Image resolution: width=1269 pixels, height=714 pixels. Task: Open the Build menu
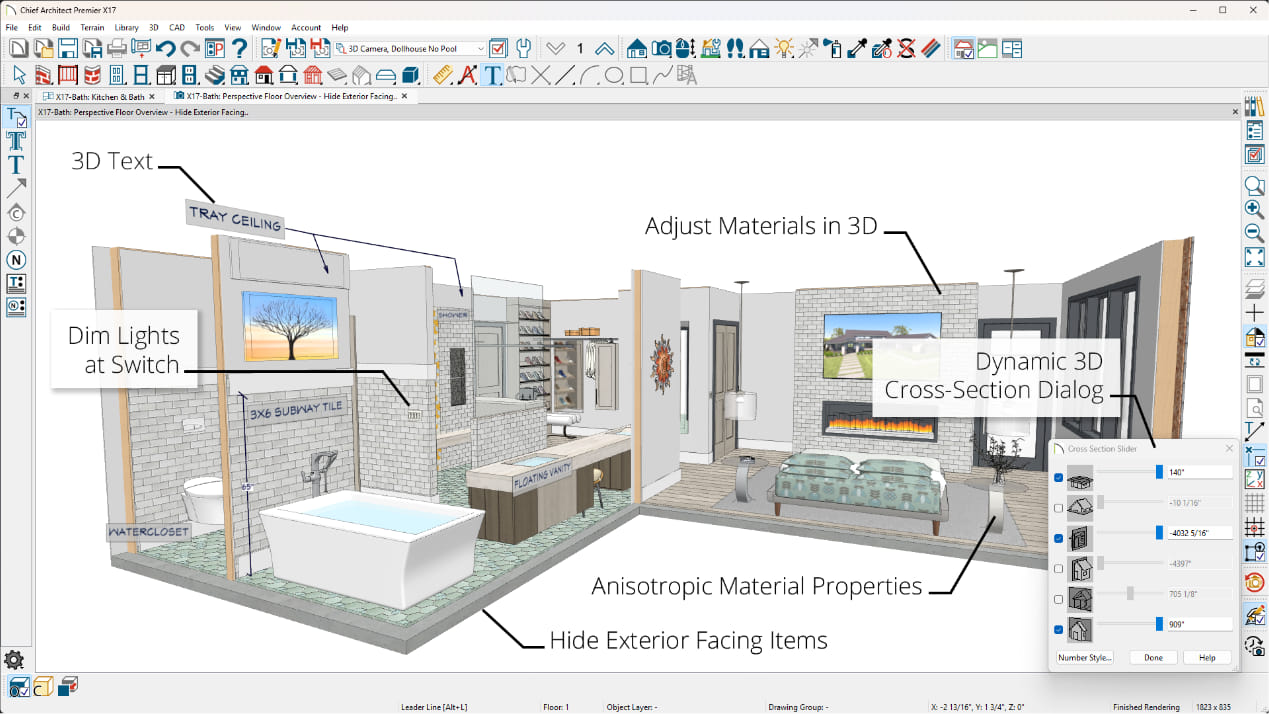pyautogui.click(x=60, y=27)
